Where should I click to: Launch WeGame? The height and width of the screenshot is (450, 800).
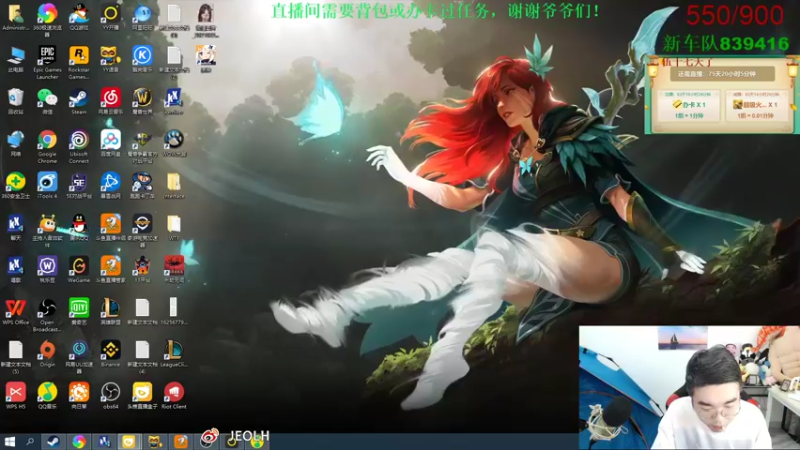[x=79, y=269]
